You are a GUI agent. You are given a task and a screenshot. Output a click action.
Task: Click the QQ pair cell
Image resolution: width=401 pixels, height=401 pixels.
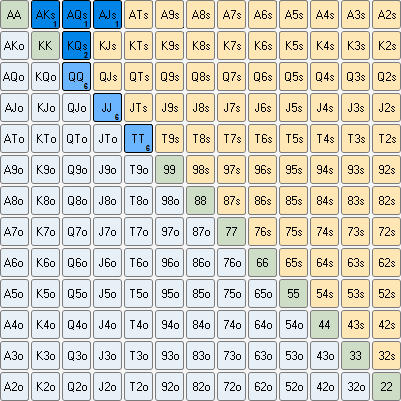click(x=77, y=77)
